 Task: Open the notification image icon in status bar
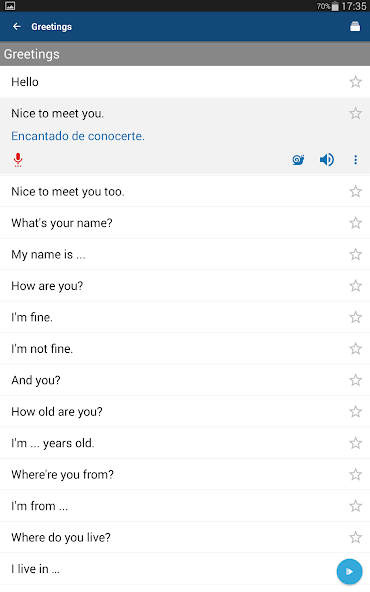click(x=10, y=6)
